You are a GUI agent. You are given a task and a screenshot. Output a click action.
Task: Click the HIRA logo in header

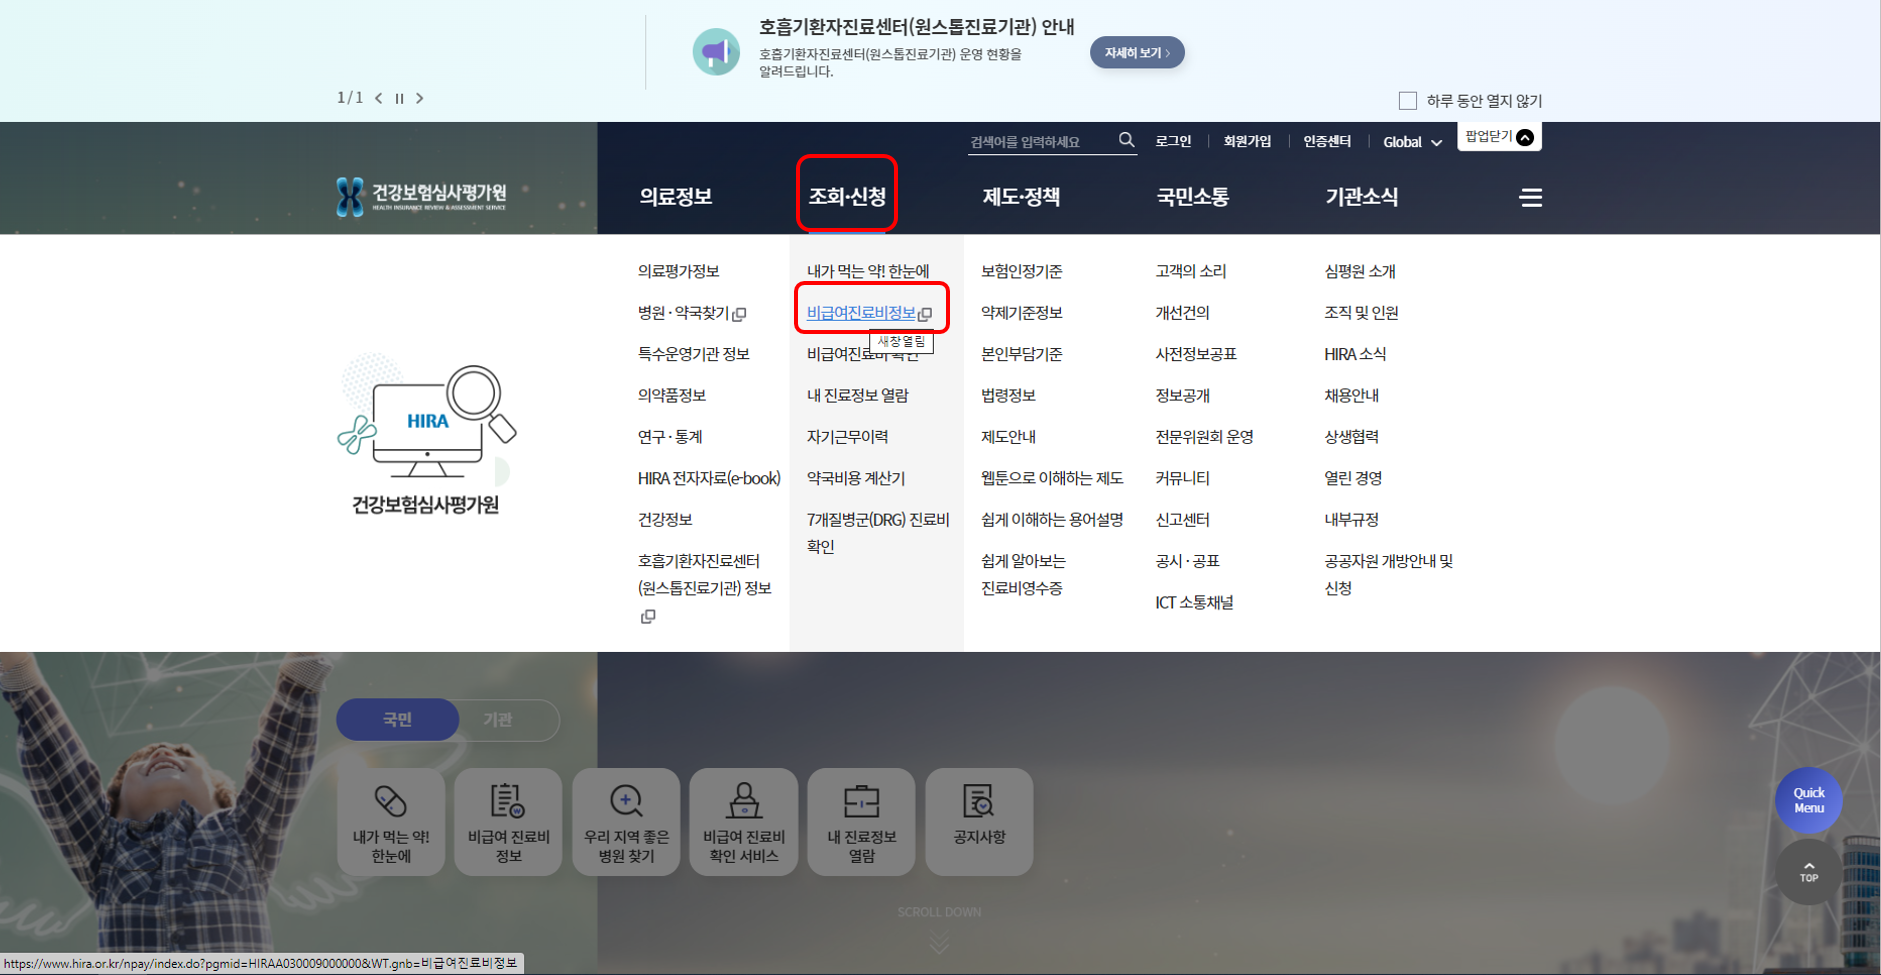(421, 196)
